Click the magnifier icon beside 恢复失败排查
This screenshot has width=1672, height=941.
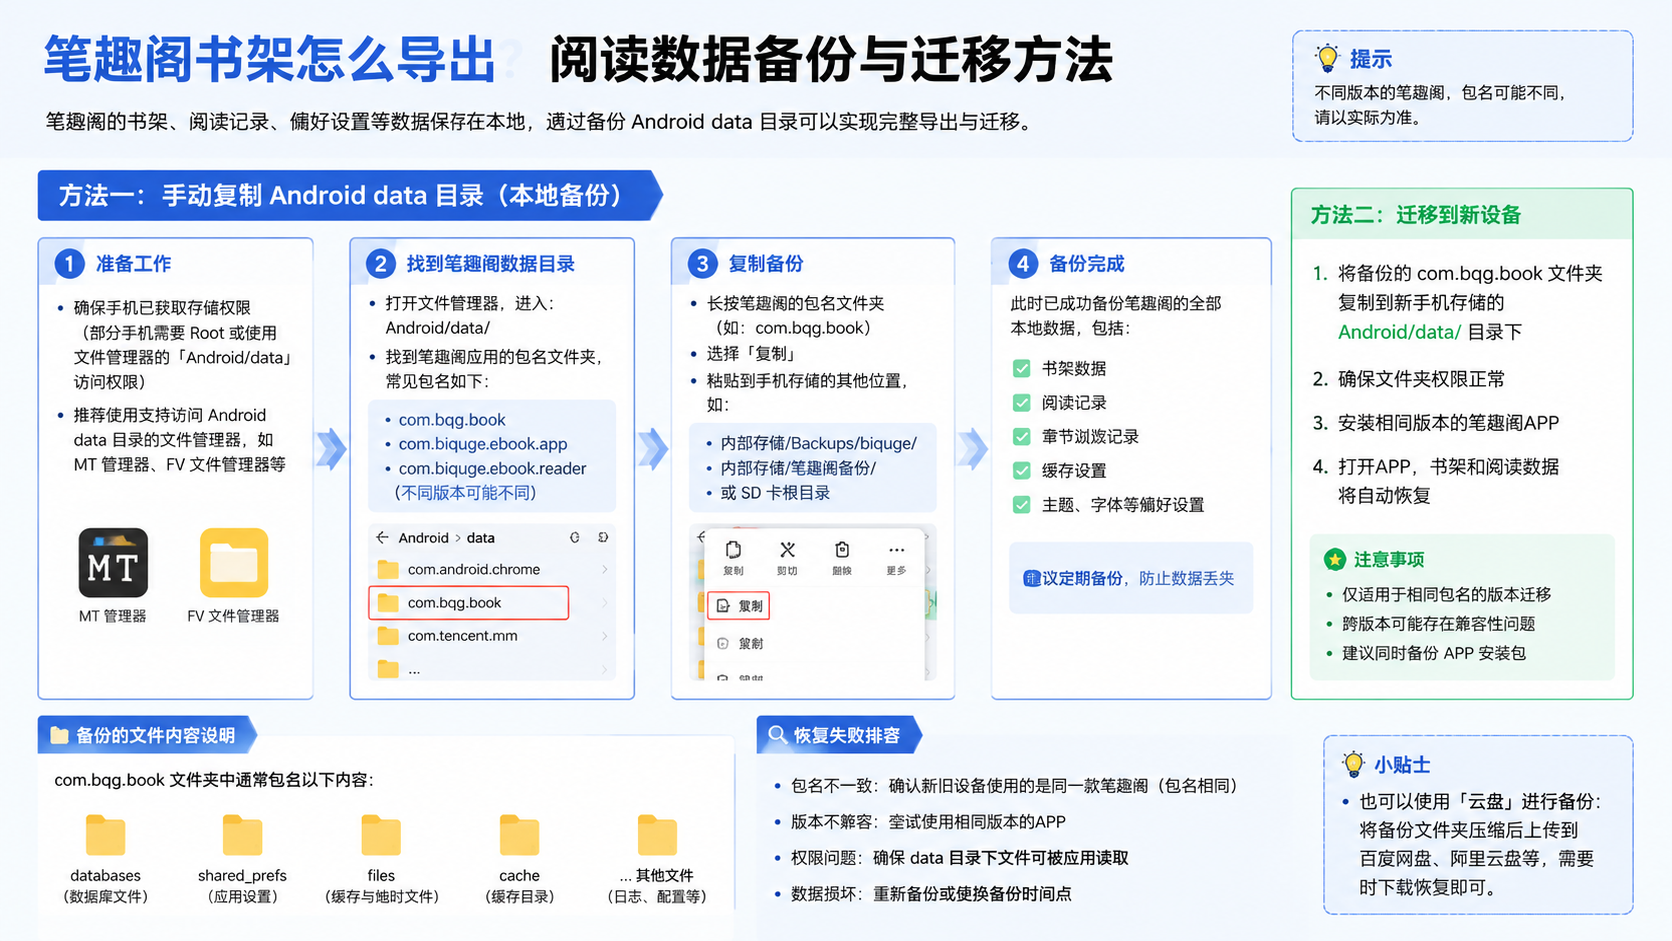pyautogui.click(x=777, y=735)
